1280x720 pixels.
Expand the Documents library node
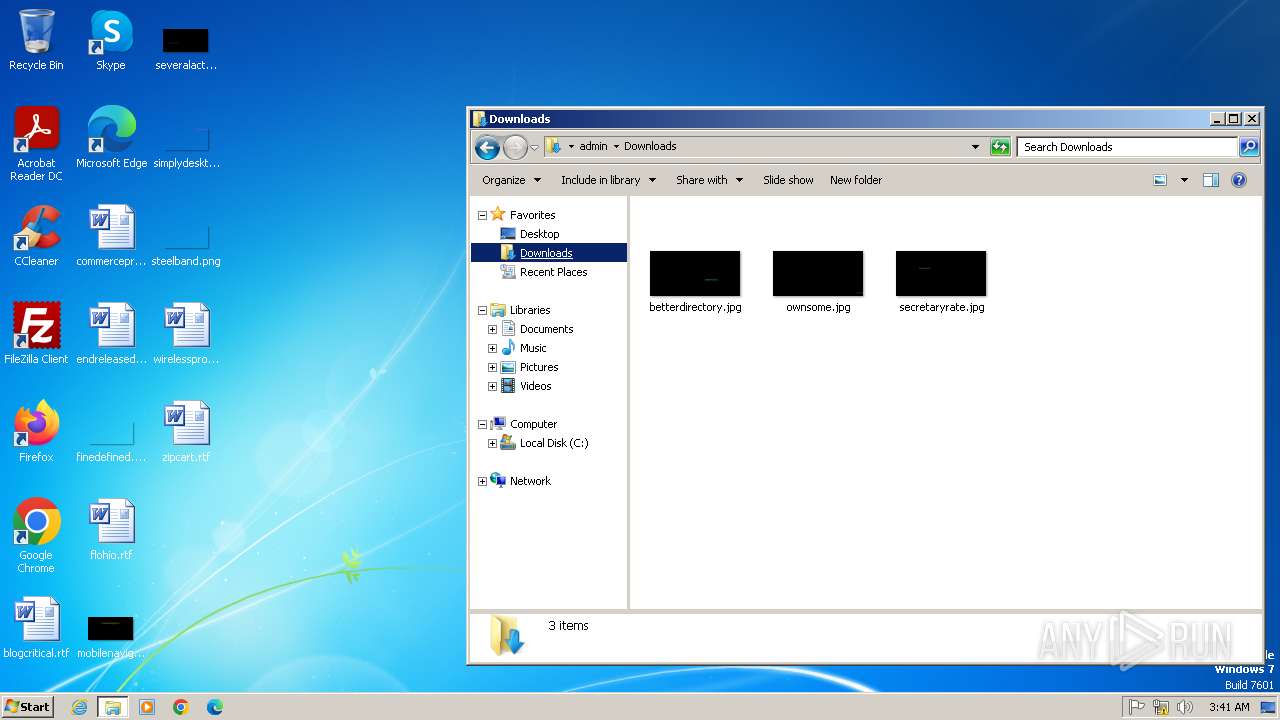(492, 329)
